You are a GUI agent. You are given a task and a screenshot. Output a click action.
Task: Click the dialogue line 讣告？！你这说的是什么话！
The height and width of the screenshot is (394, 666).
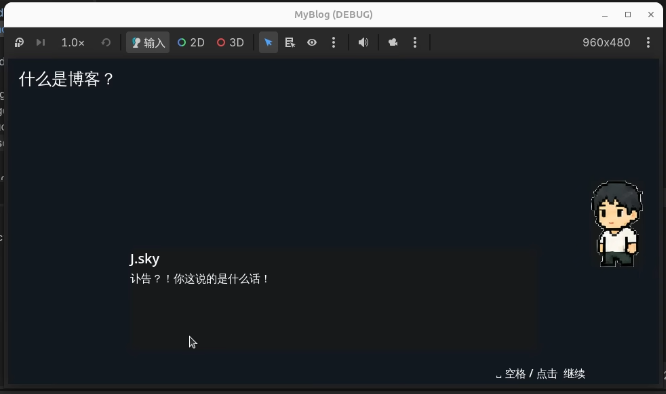(199, 279)
